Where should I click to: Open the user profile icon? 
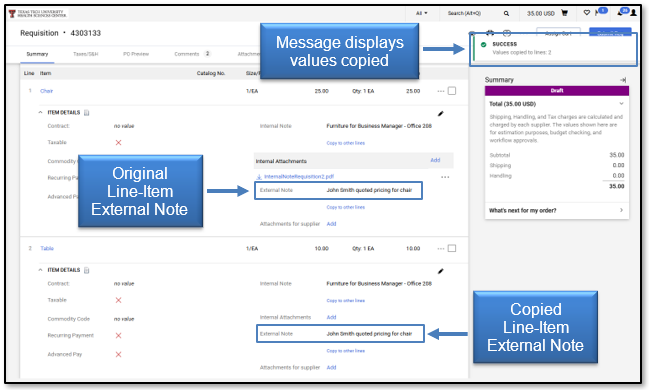coord(633,13)
